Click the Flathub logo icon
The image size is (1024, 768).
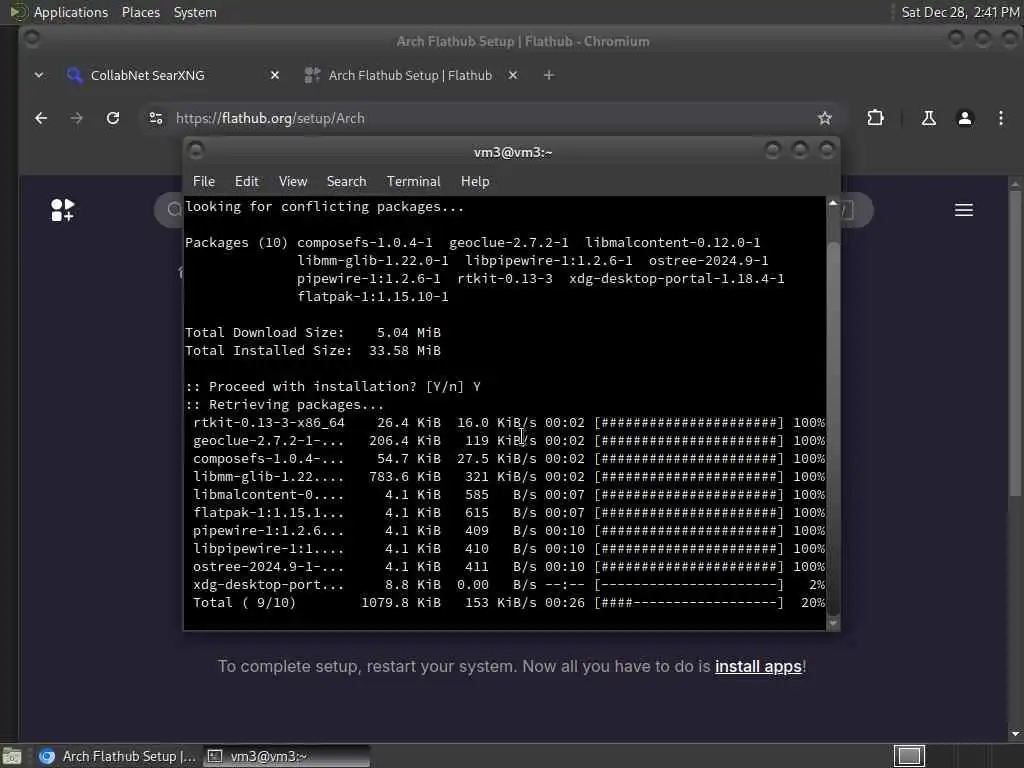(x=63, y=210)
